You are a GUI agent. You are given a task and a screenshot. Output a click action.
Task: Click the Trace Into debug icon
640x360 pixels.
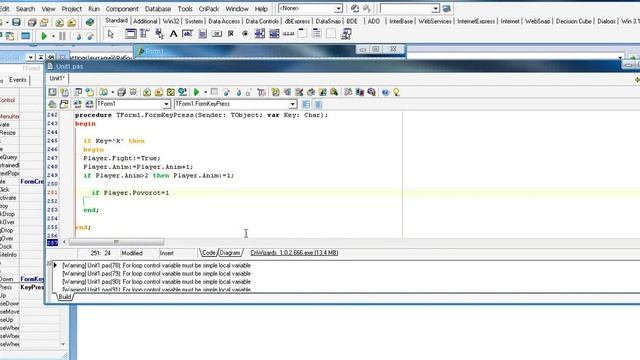pyautogui.click(x=78, y=36)
